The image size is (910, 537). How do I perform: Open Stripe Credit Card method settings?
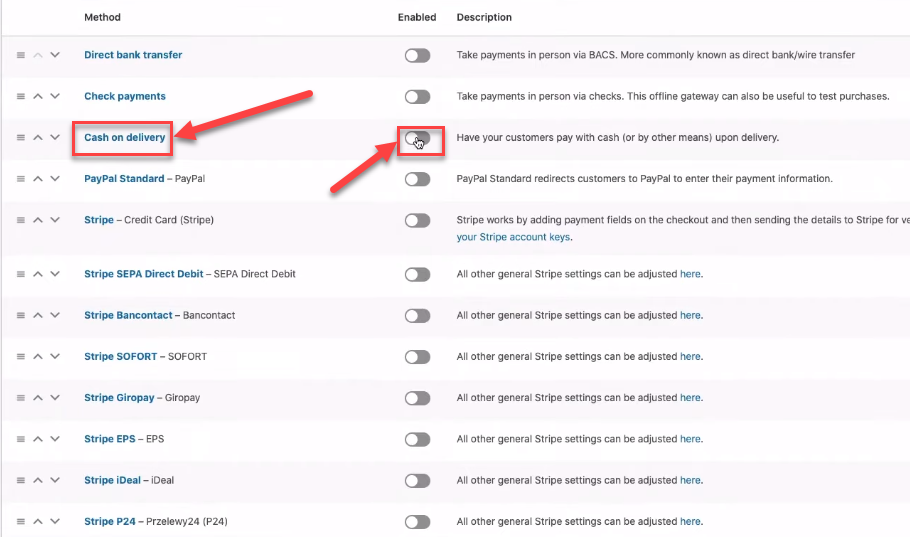point(99,220)
